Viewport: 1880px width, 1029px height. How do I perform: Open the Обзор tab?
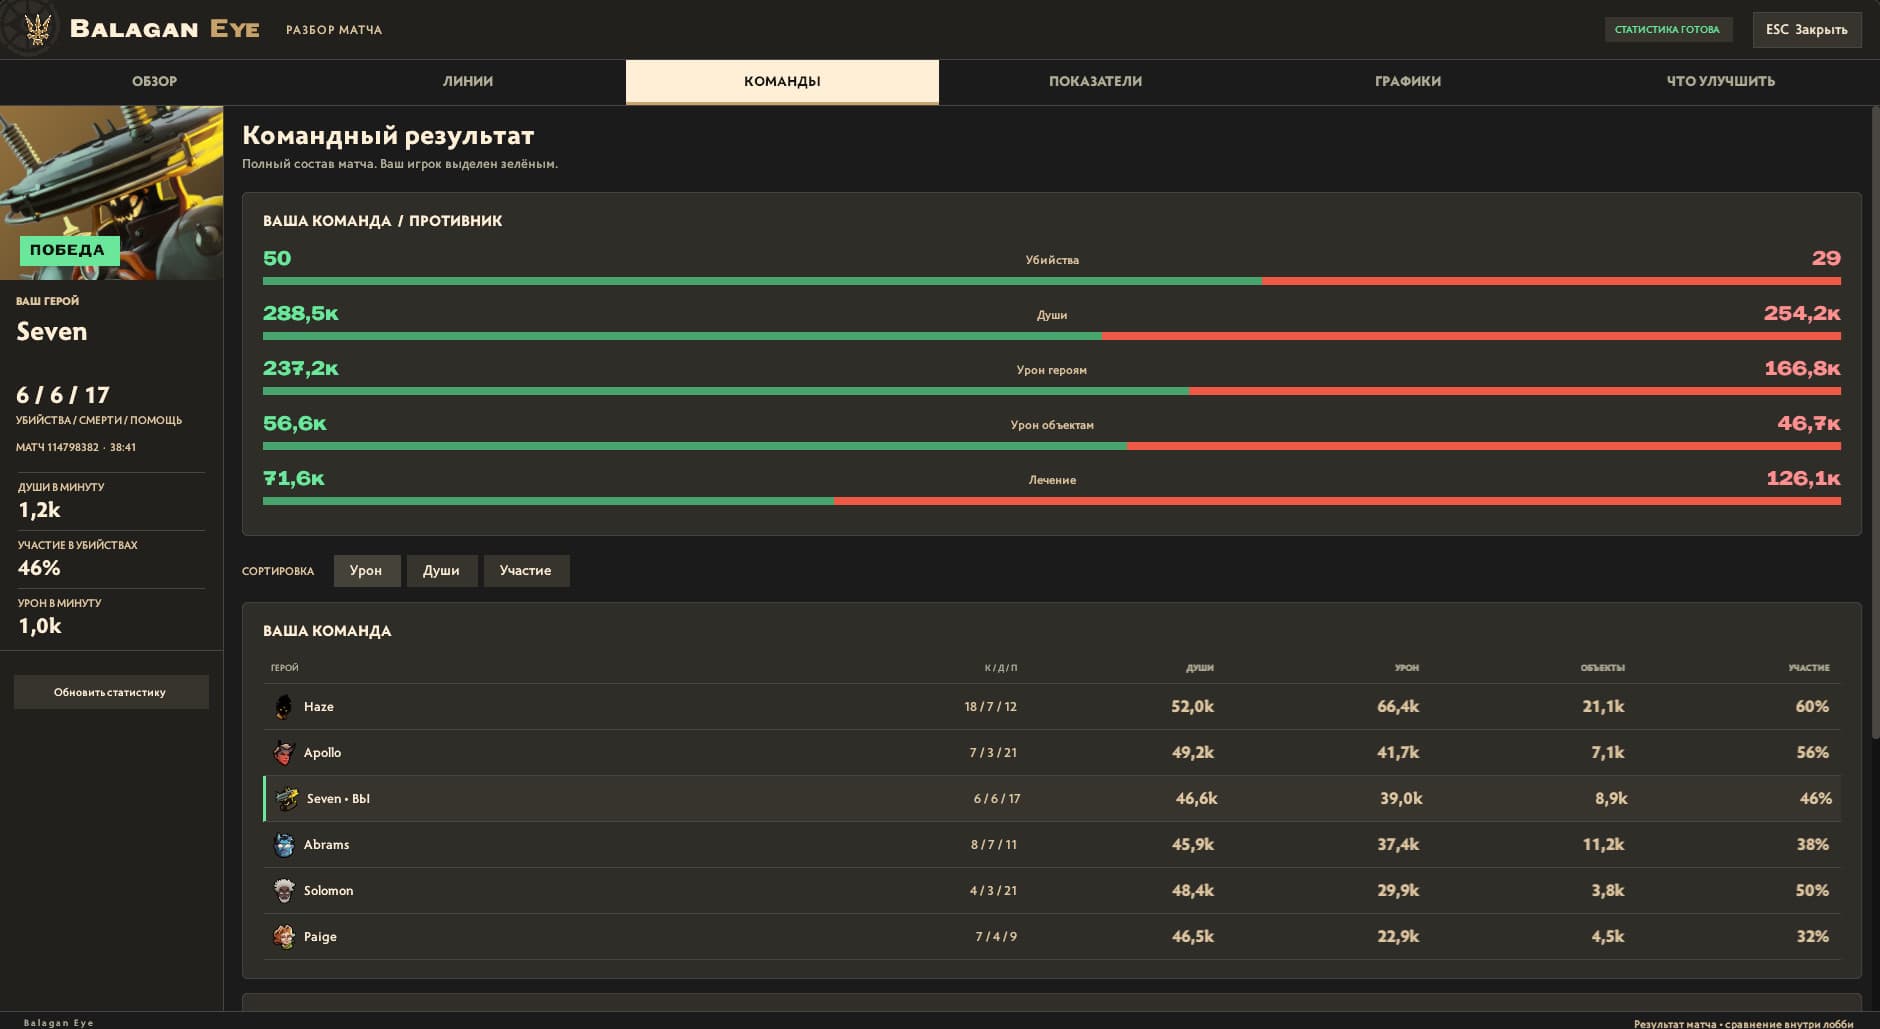click(x=155, y=81)
